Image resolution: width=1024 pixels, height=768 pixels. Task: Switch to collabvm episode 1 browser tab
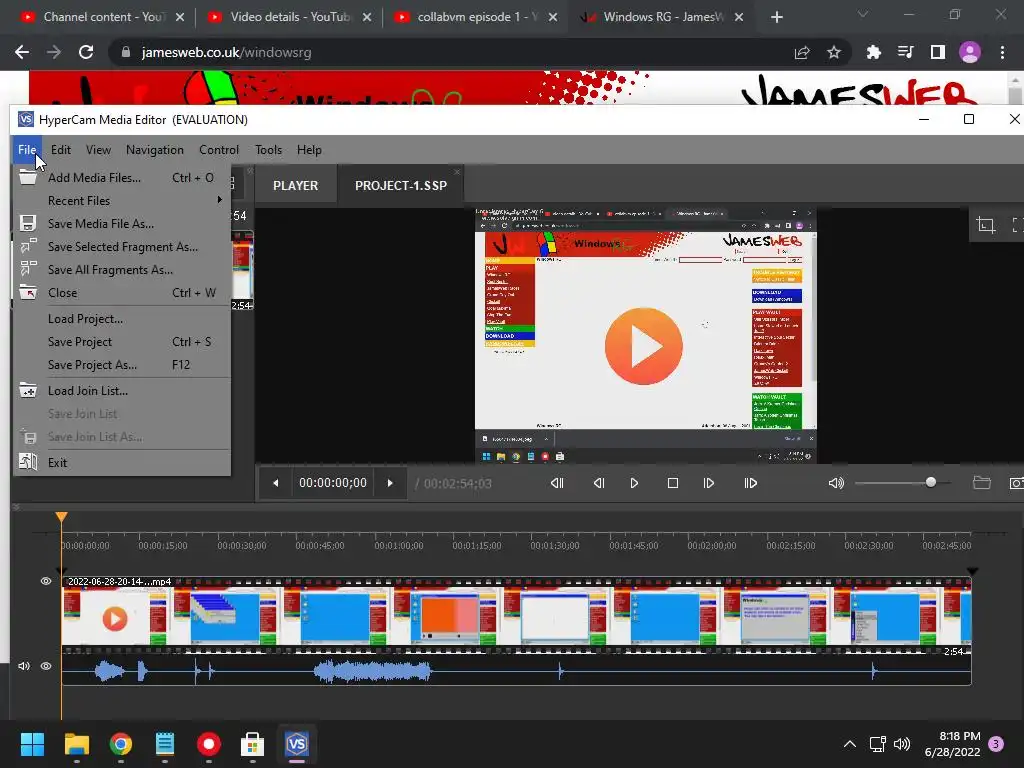pyautogui.click(x=475, y=17)
